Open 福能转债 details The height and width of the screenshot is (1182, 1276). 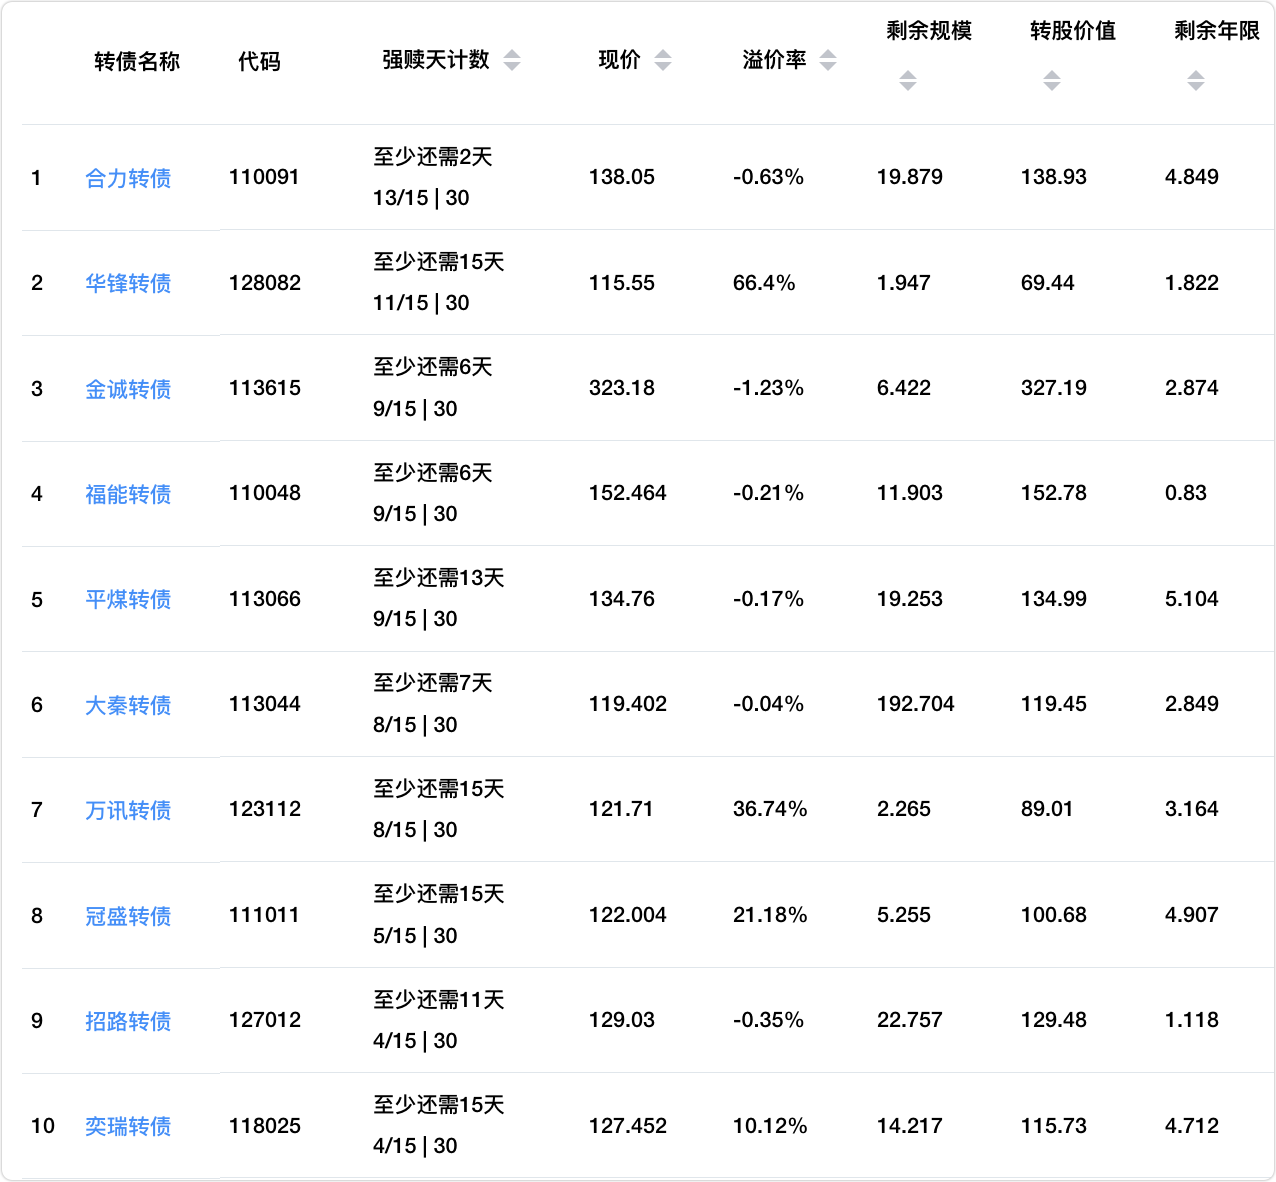(x=128, y=494)
